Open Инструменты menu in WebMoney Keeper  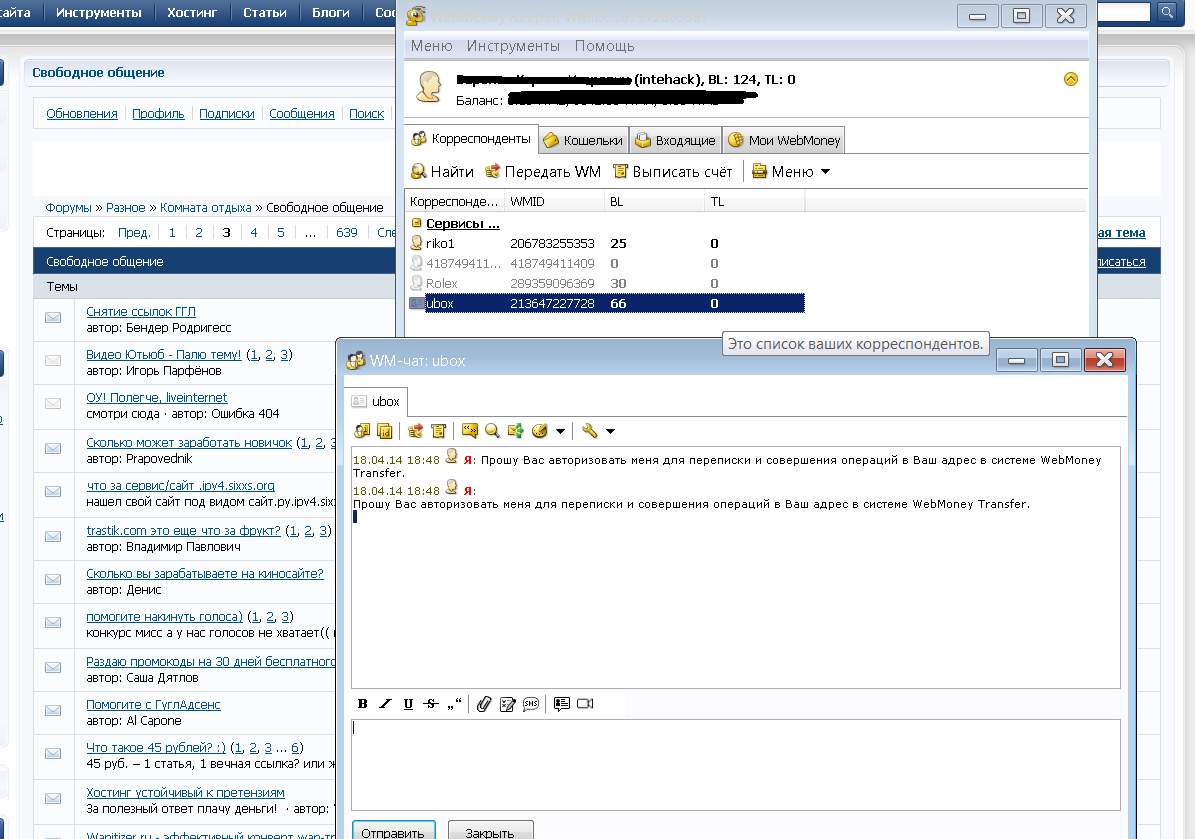[x=513, y=46]
